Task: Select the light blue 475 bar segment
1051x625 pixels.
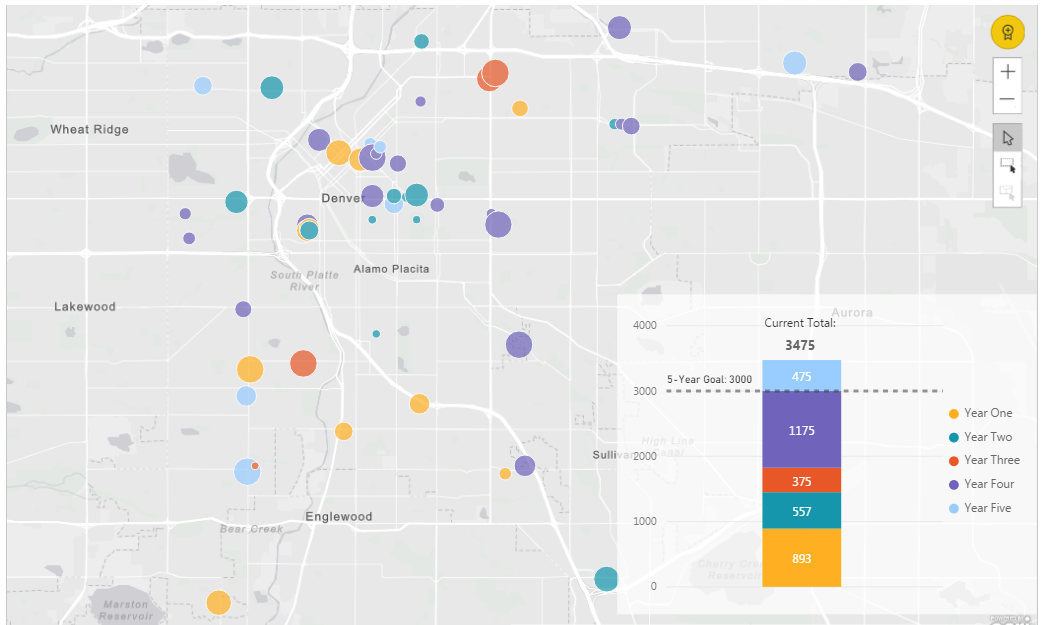Action: (x=802, y=376)
